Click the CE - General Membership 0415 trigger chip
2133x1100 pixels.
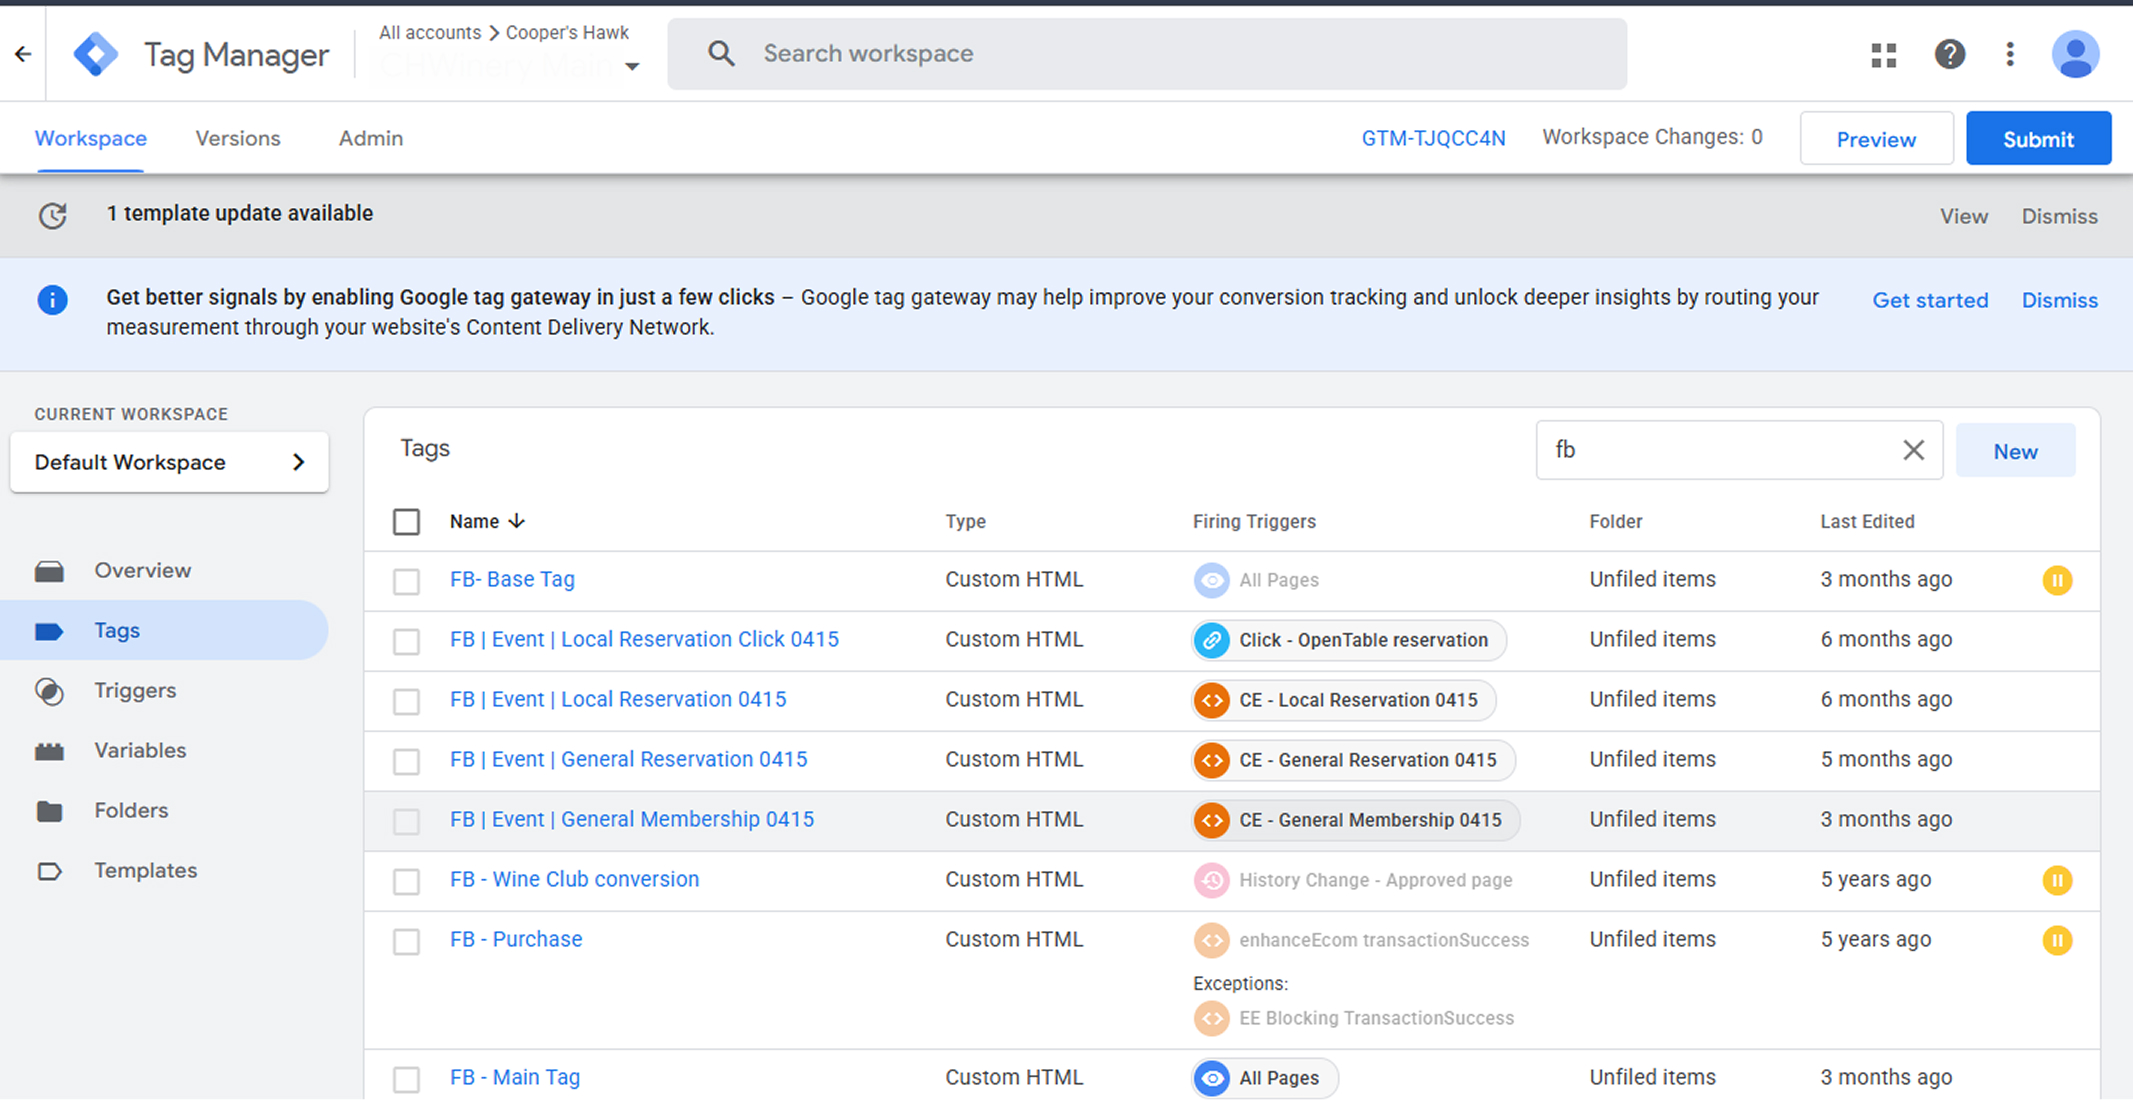(x=1356, y=820)
